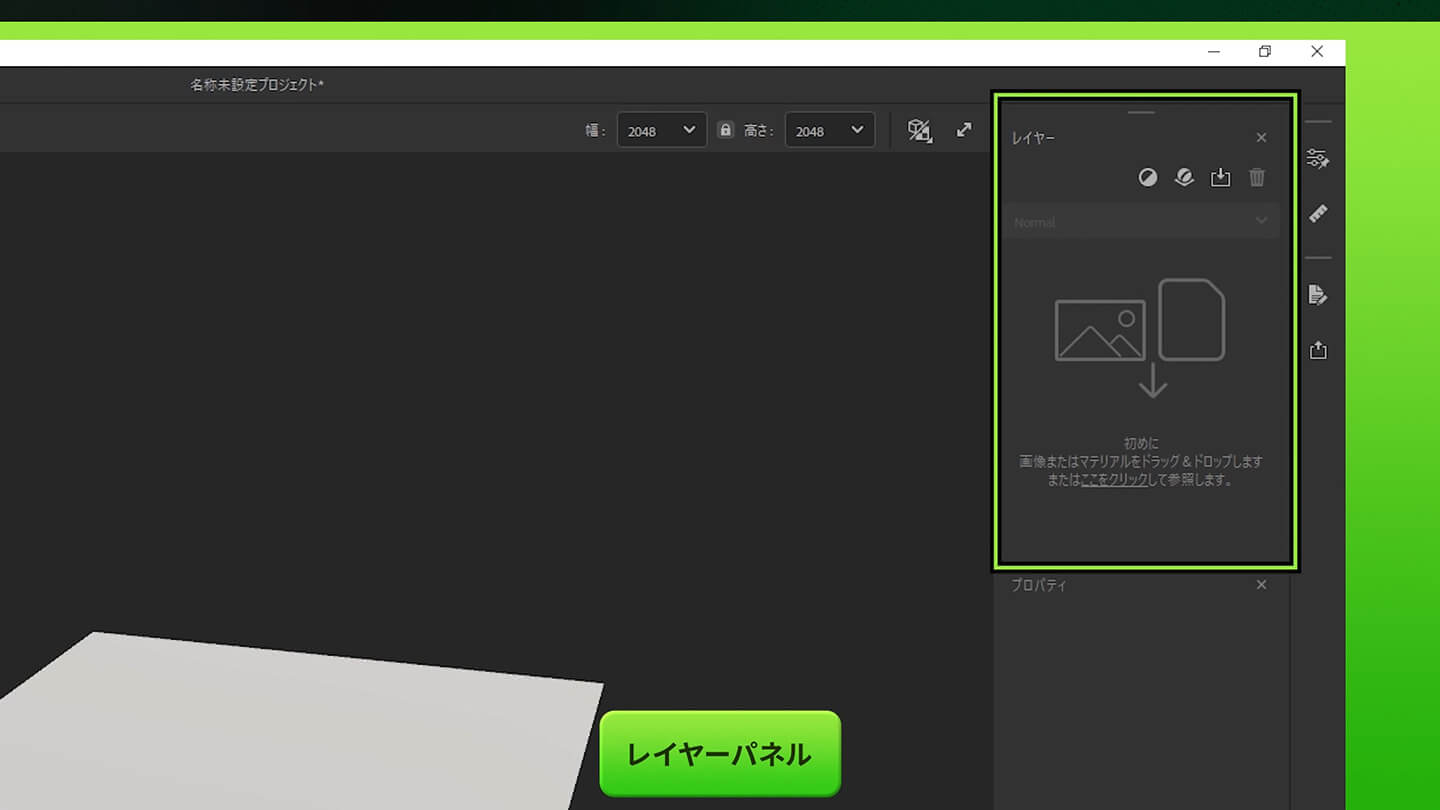This screenshot has height=810, width=1440.
Task: Click the ここをクリック browse link
Action: tap(1114, 480)
